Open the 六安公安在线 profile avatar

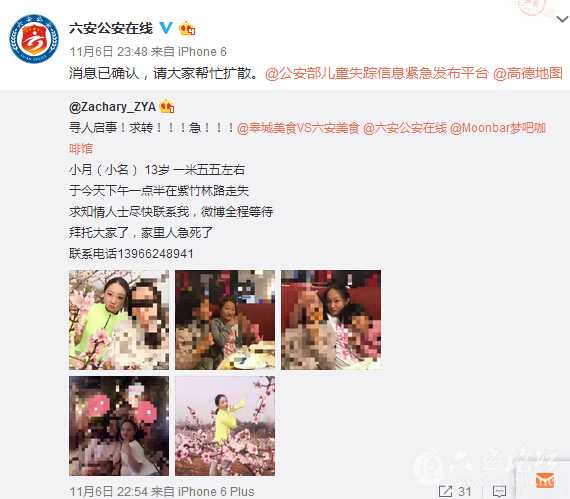(x=34, y=39)
